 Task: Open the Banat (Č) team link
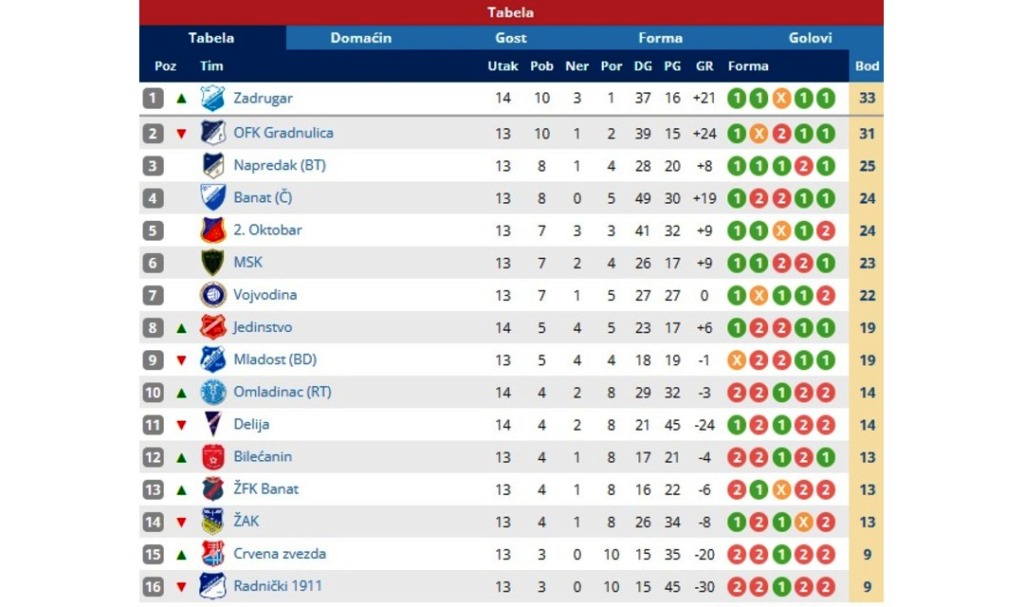point(263,198)
